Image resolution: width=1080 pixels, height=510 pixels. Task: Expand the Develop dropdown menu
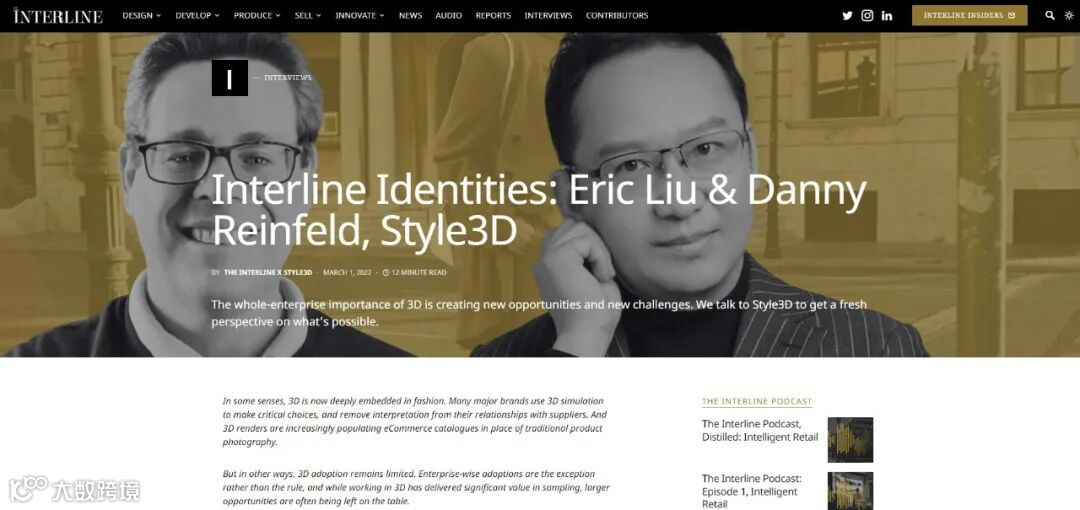(198, 15)
